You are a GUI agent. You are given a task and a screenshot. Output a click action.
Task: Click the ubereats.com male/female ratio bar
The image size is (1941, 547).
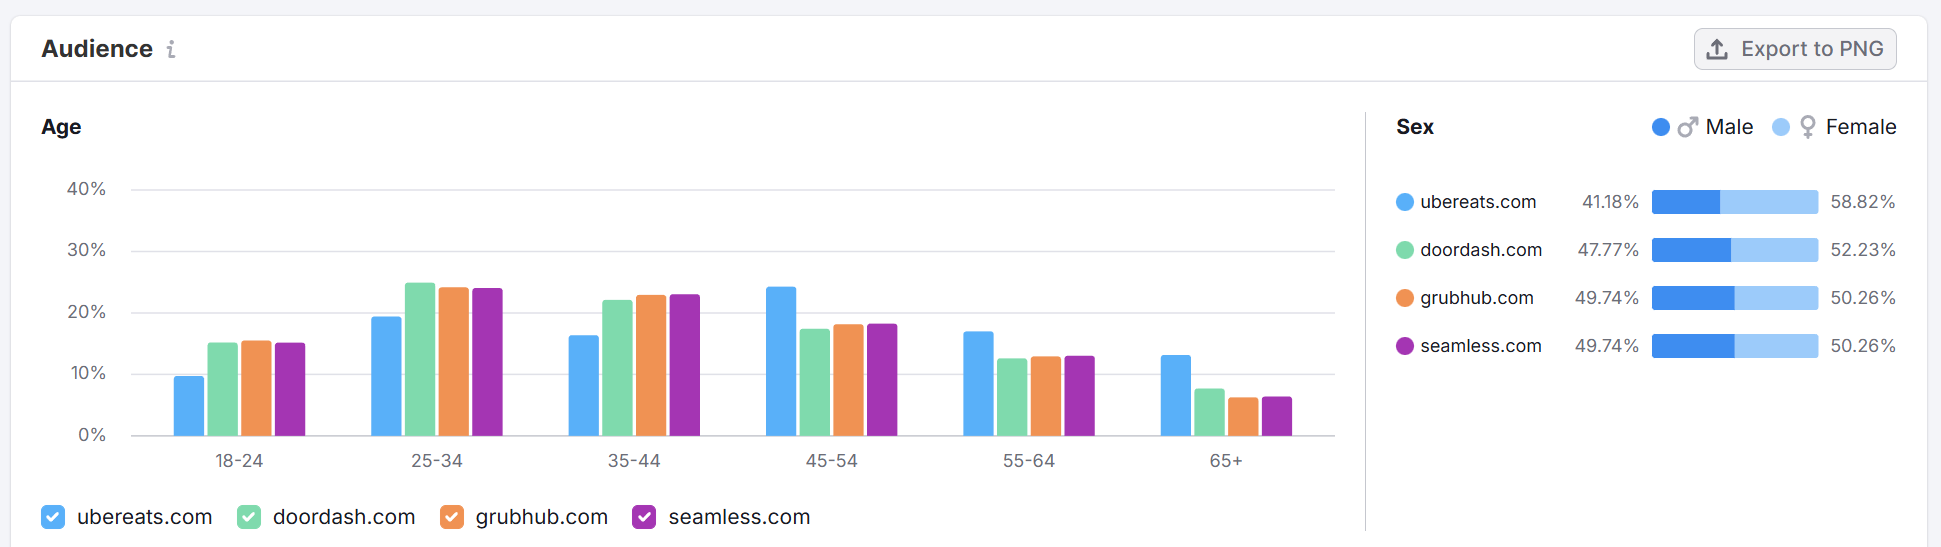(x=1734, y=202)
